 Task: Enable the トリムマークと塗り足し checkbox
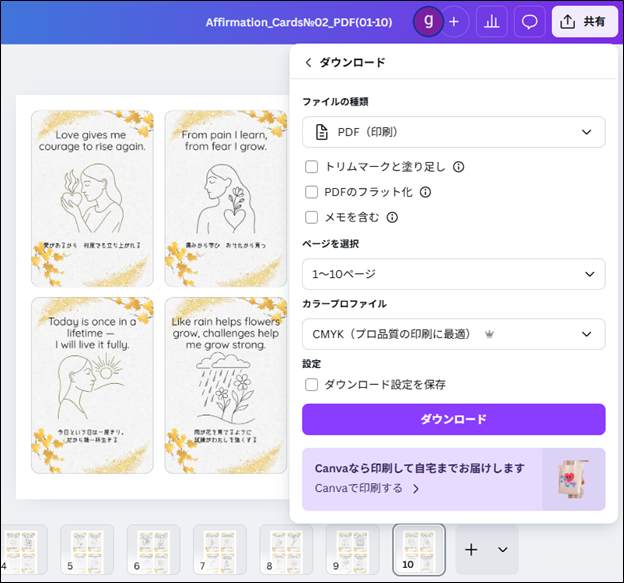point(312,167)
